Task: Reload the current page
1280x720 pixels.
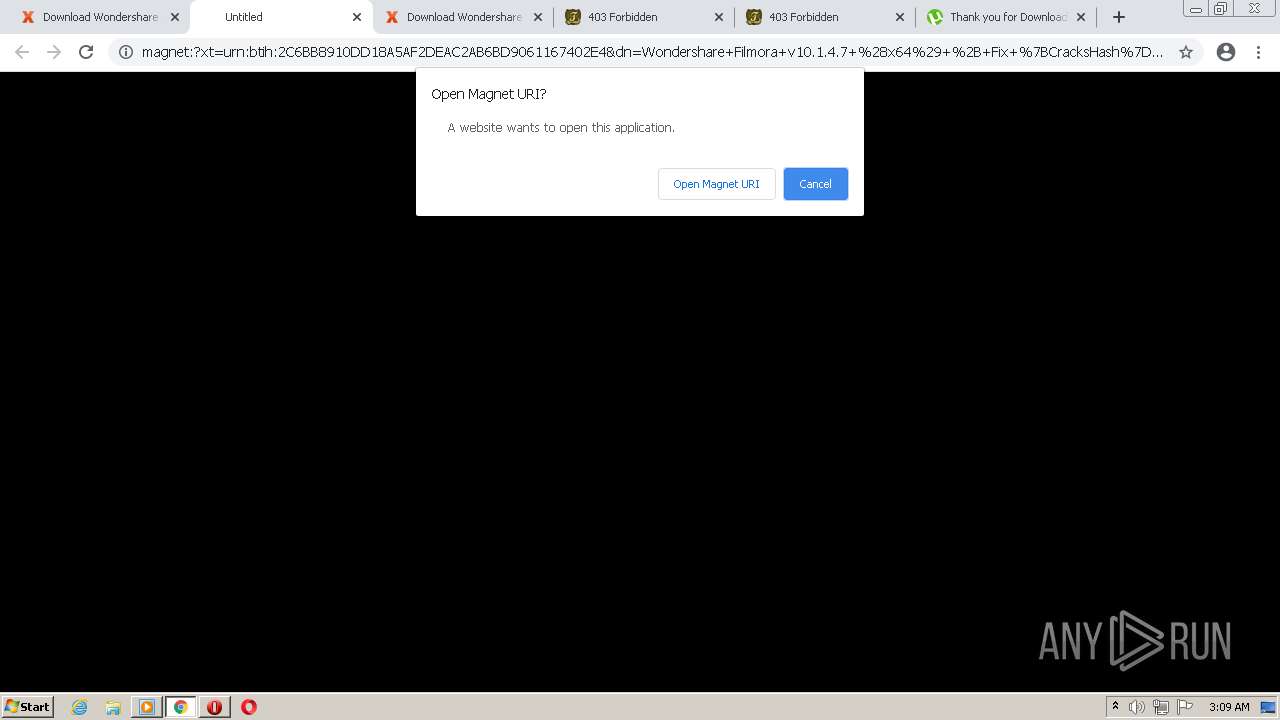Action: pos(86,52)
